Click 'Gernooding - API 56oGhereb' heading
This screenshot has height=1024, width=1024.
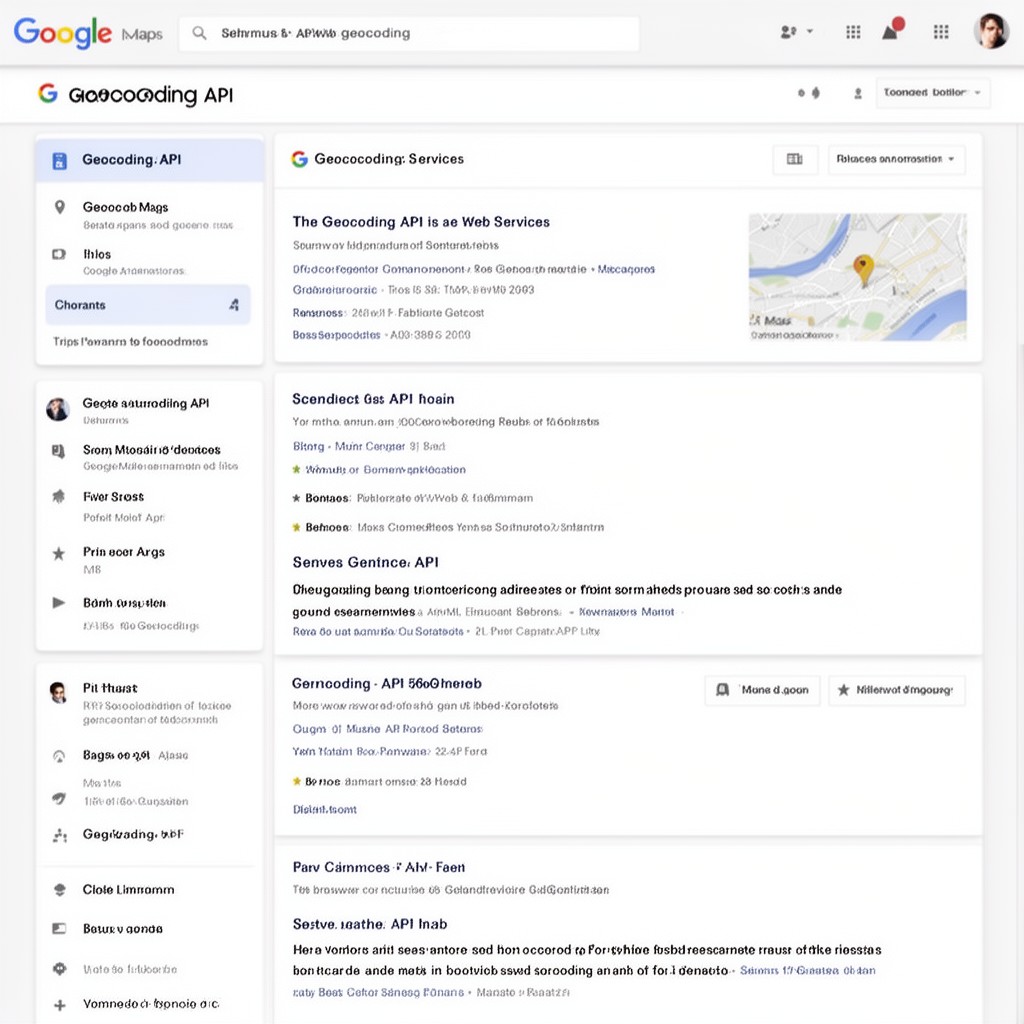(x=387, y=684)
